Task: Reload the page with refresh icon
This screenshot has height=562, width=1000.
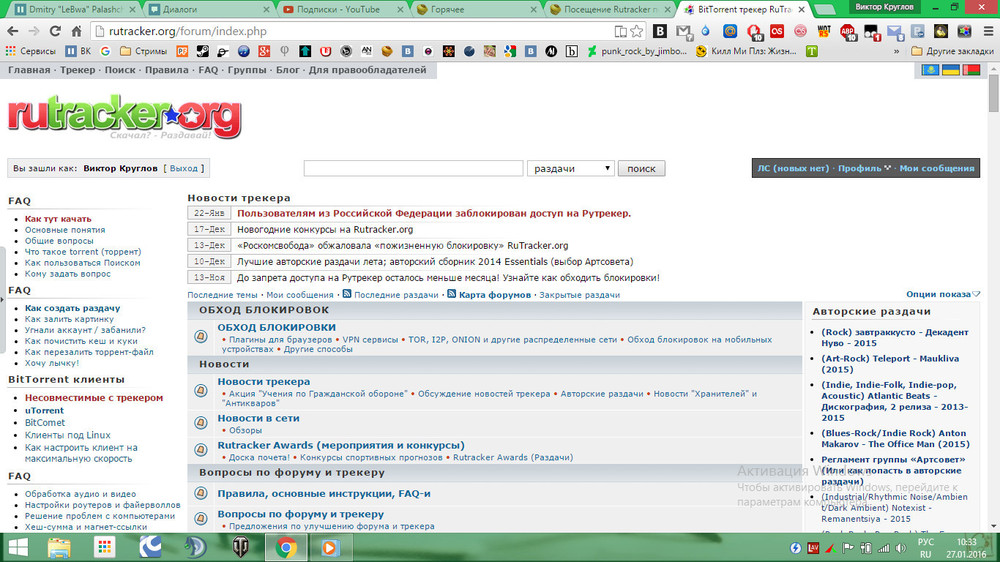Action: click(x=55, y=31)
